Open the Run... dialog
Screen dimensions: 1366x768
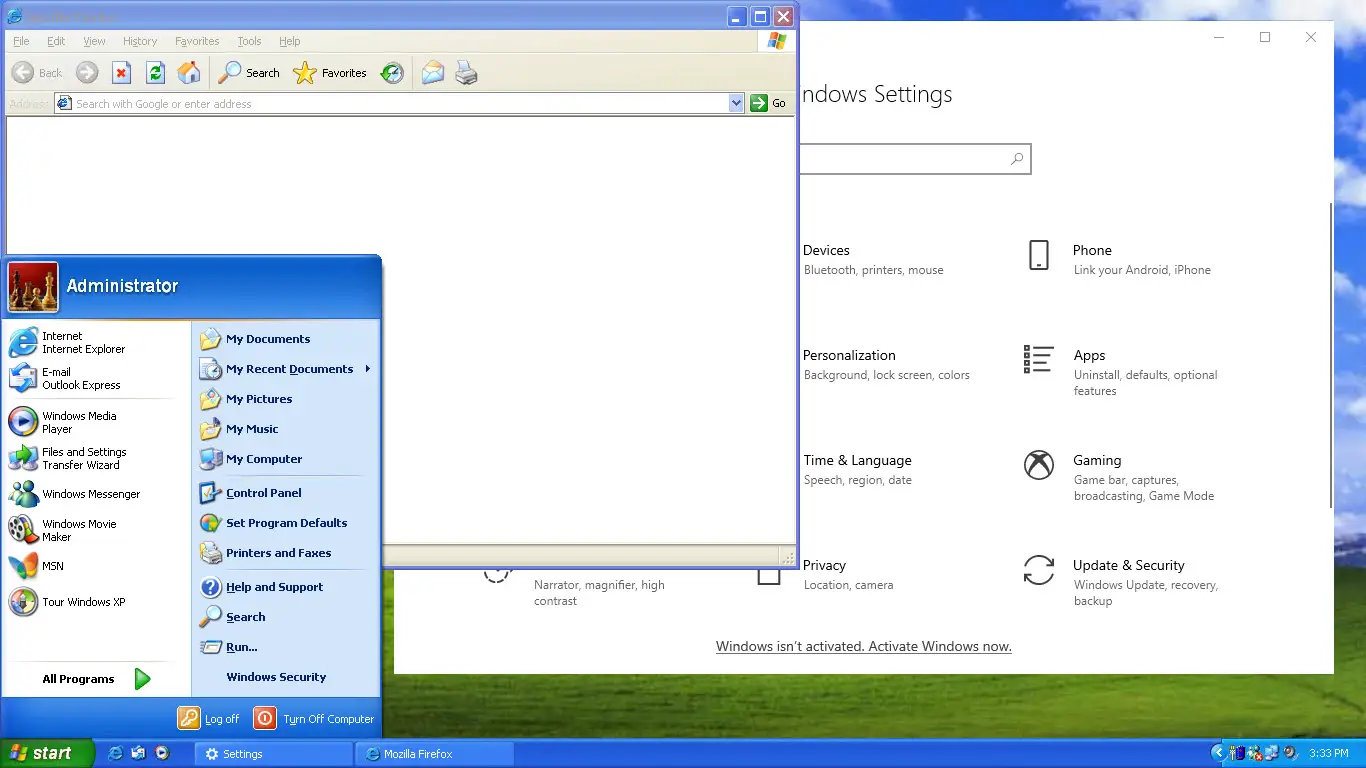point(285,647)
